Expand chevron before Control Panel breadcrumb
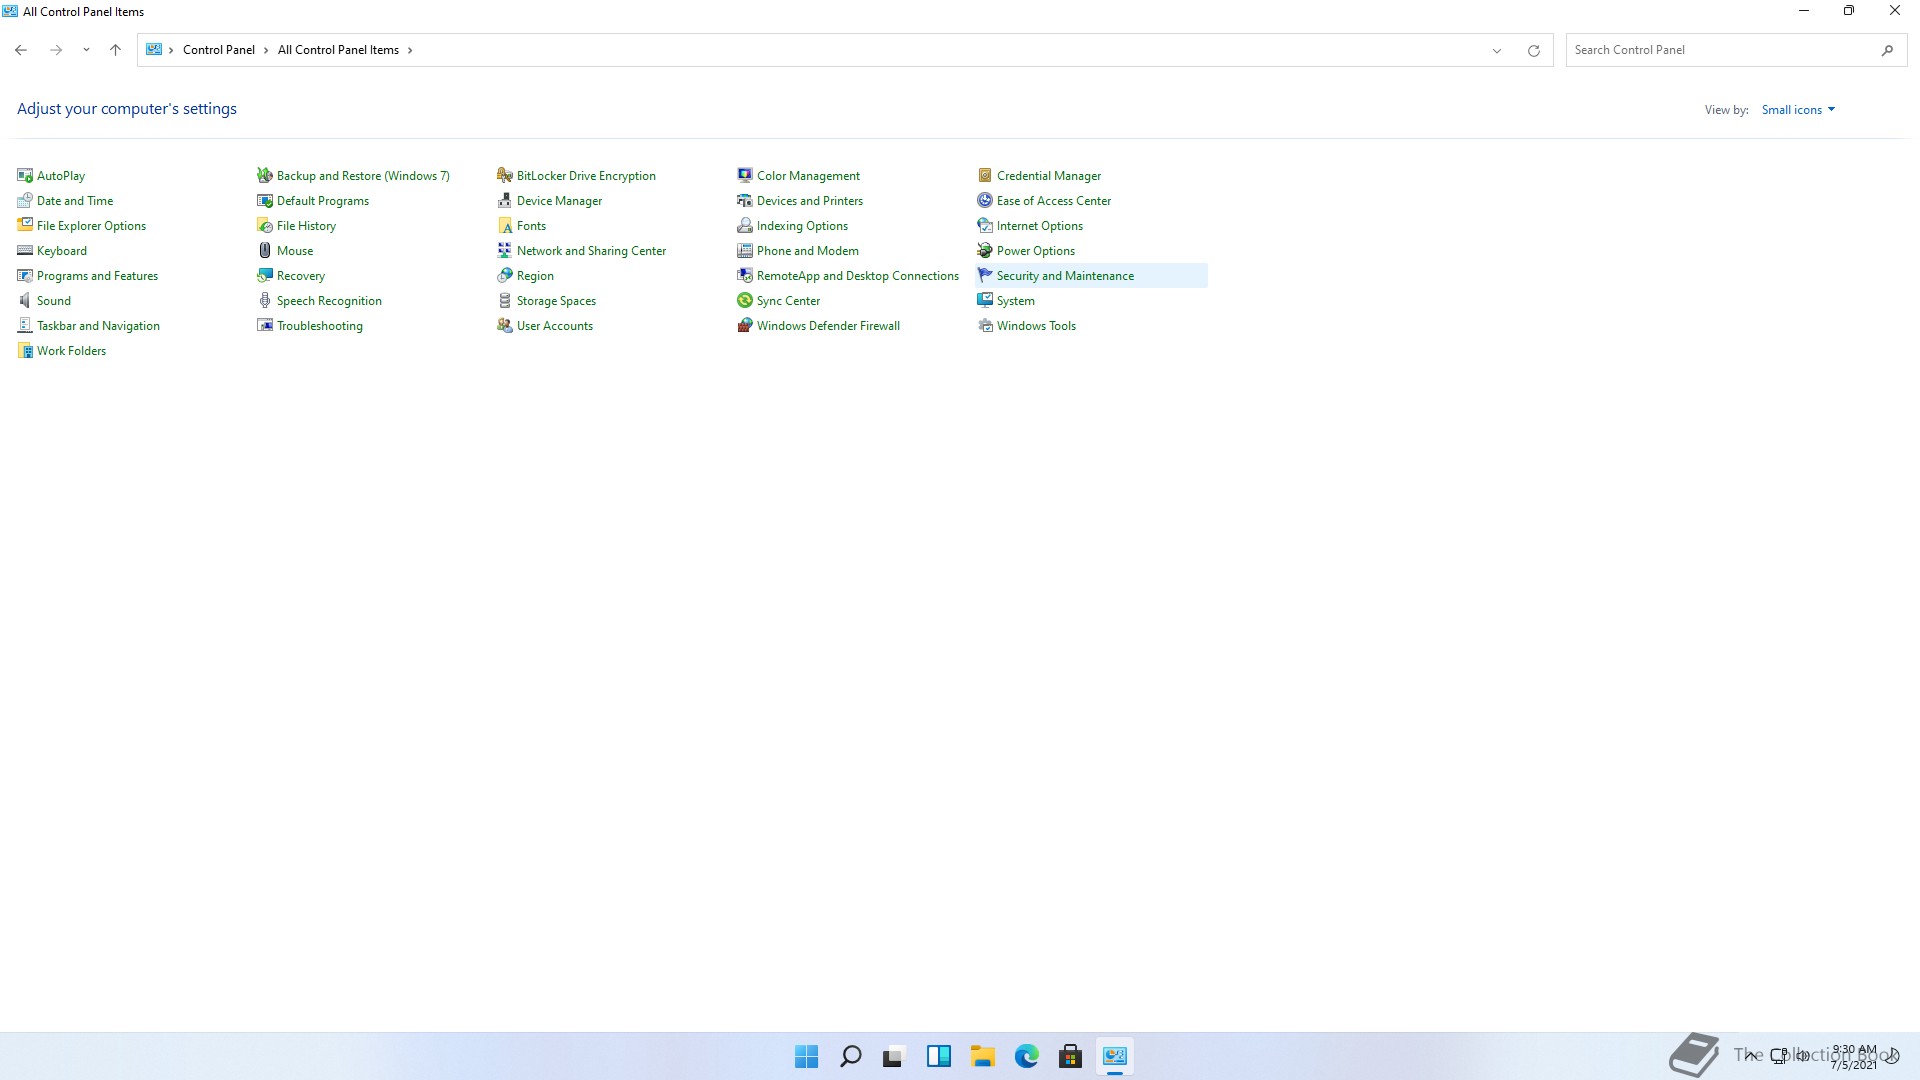Viewport: 1920px width, 1080px height. [x=171, y=50]
